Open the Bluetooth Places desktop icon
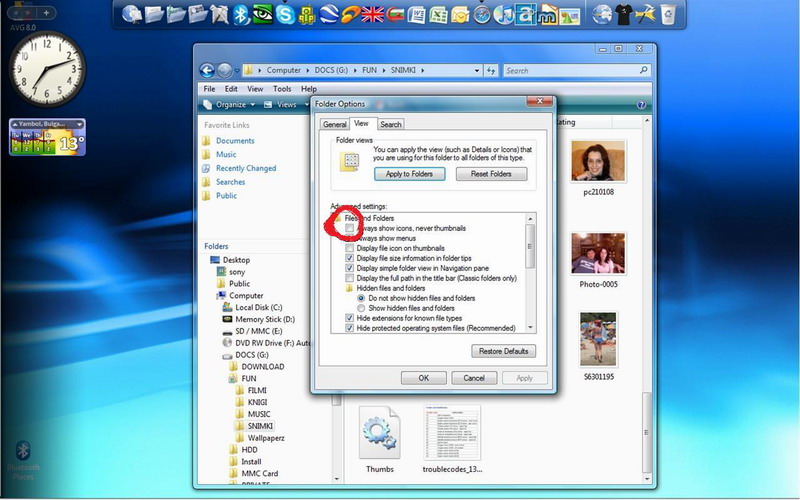This screenshot has height=500, width=800. click(x=23, y=459)
